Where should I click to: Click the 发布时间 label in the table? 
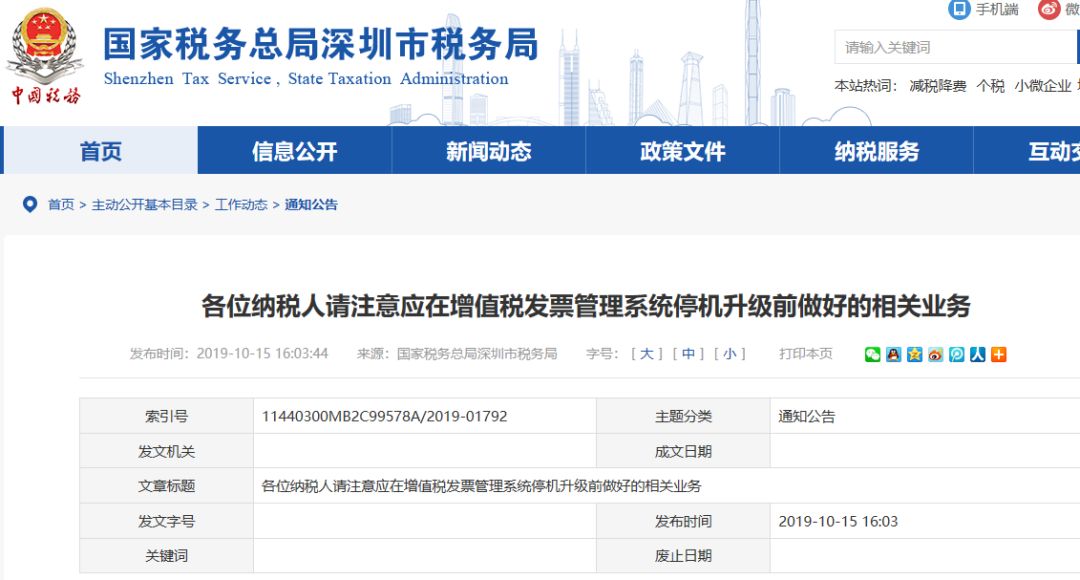click(683, 521)
